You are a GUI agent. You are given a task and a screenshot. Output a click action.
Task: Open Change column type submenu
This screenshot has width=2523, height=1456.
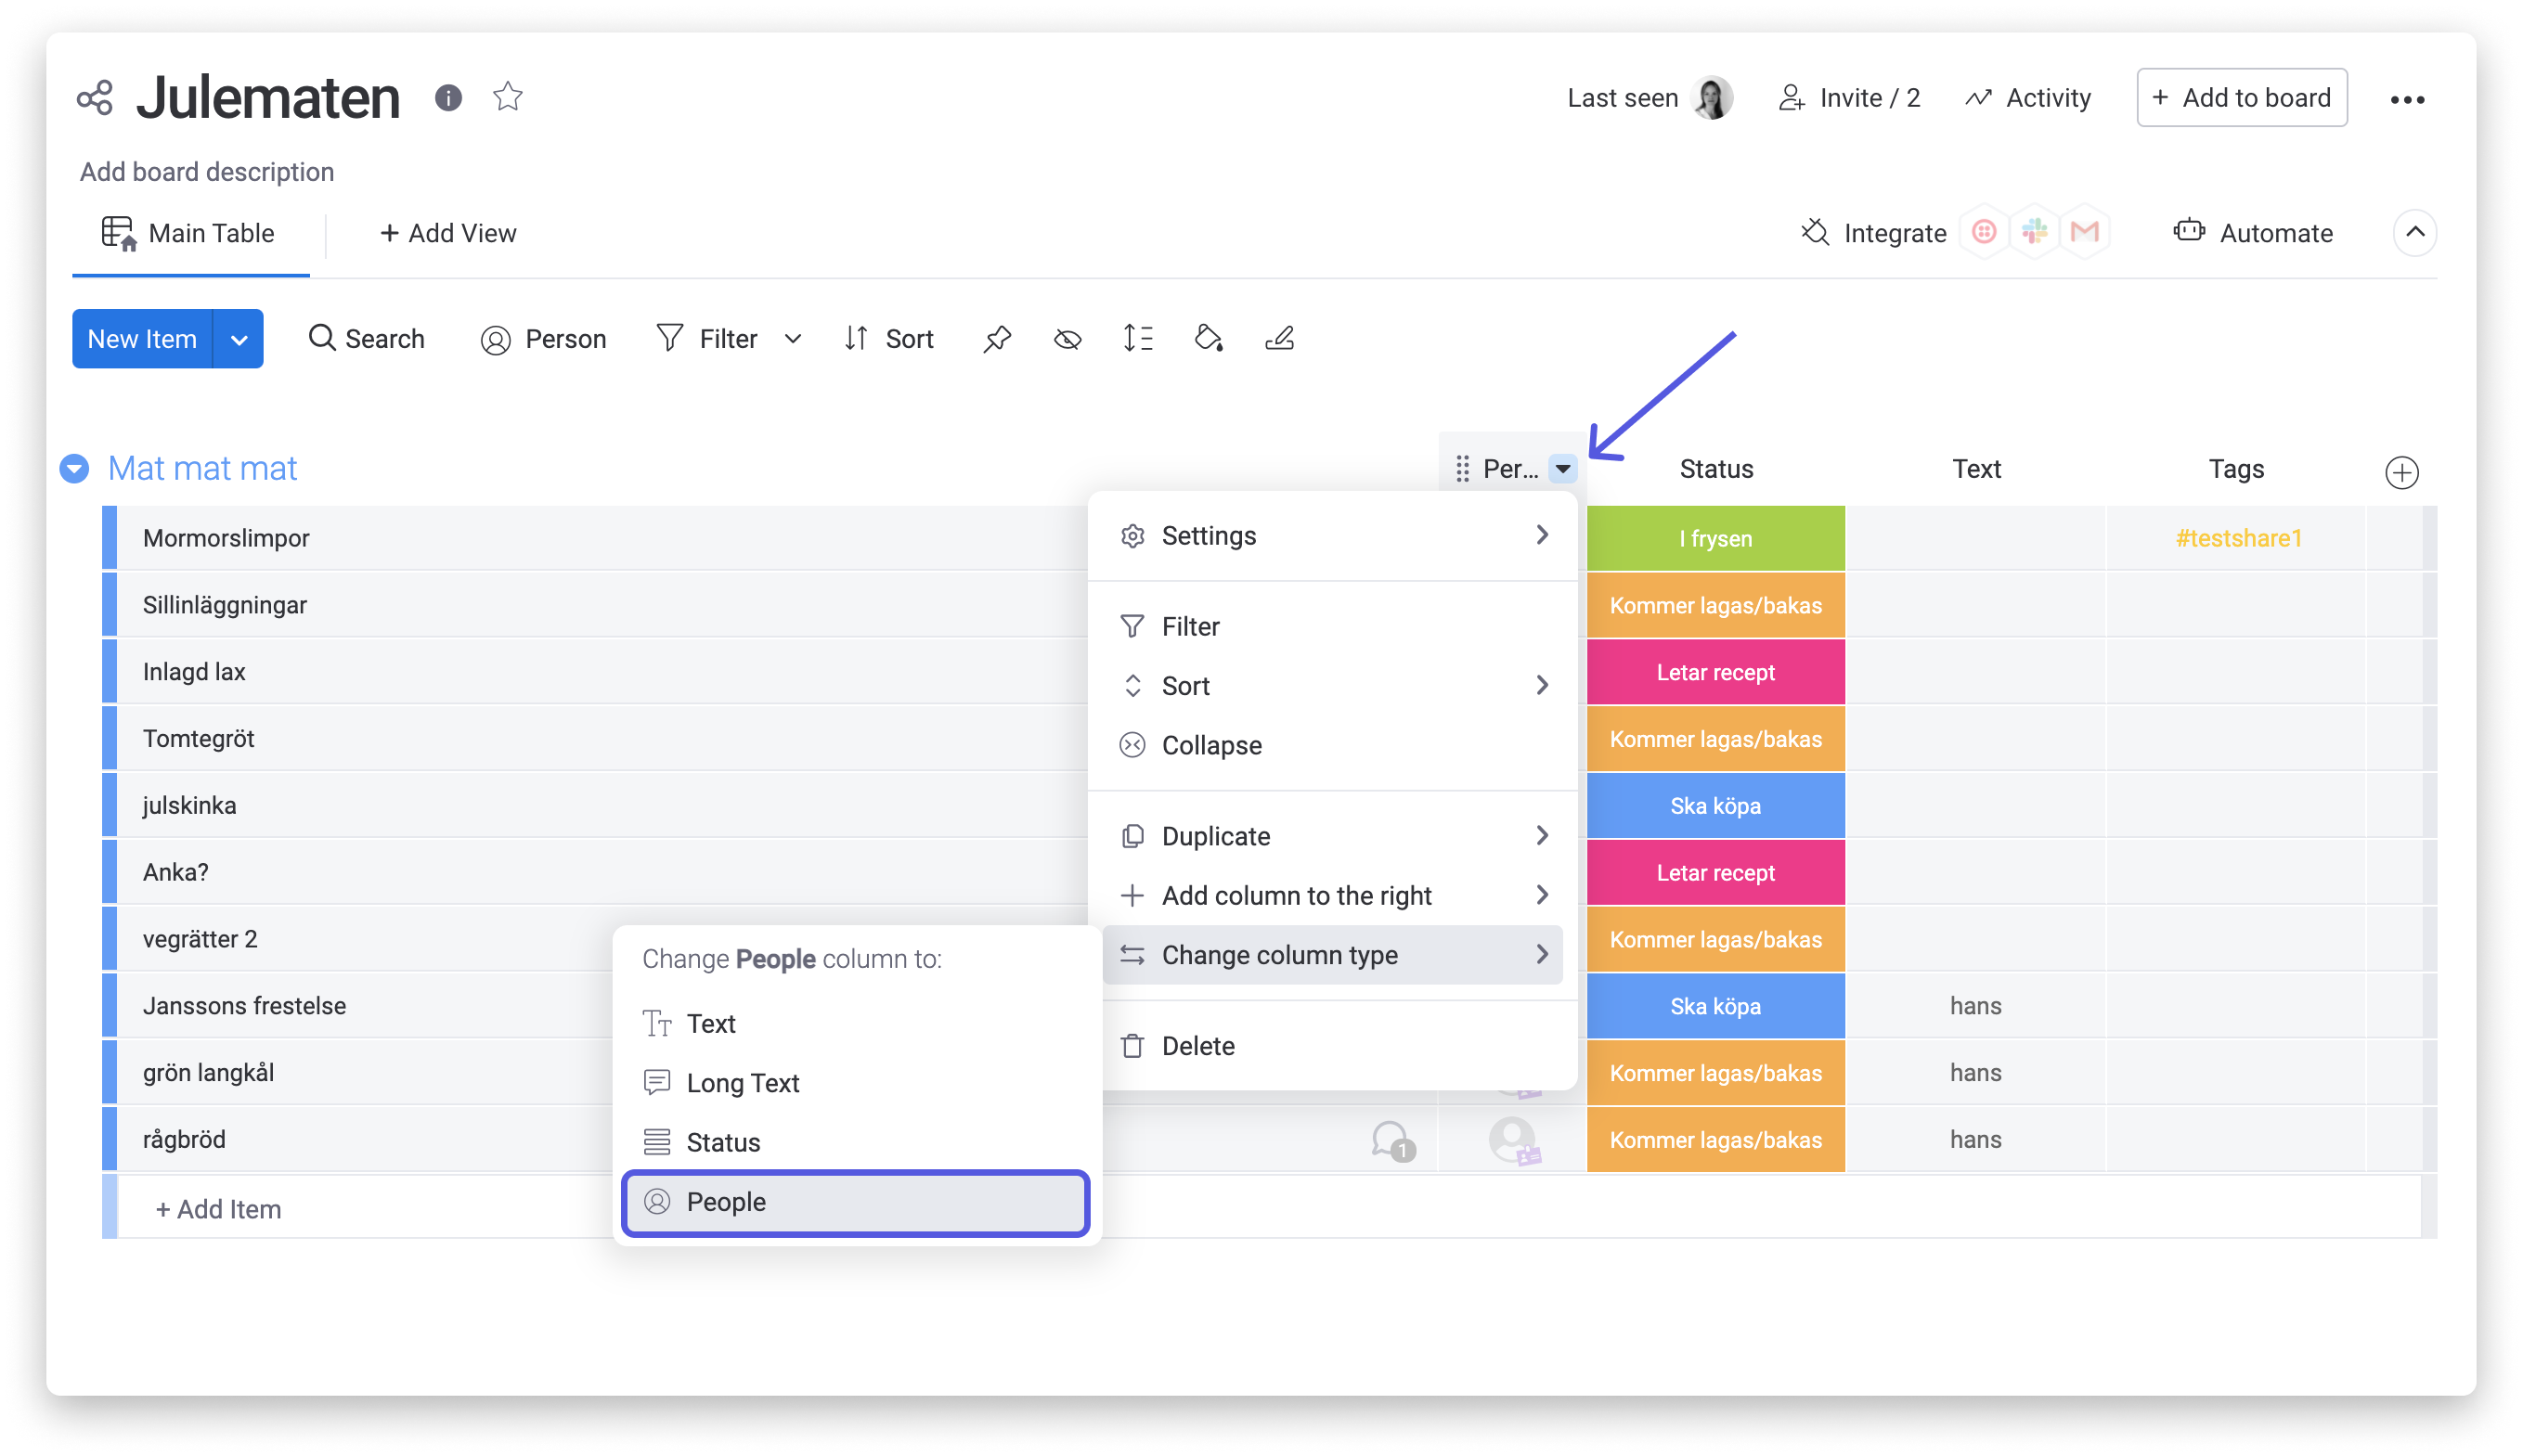(x=1332, y=955)
